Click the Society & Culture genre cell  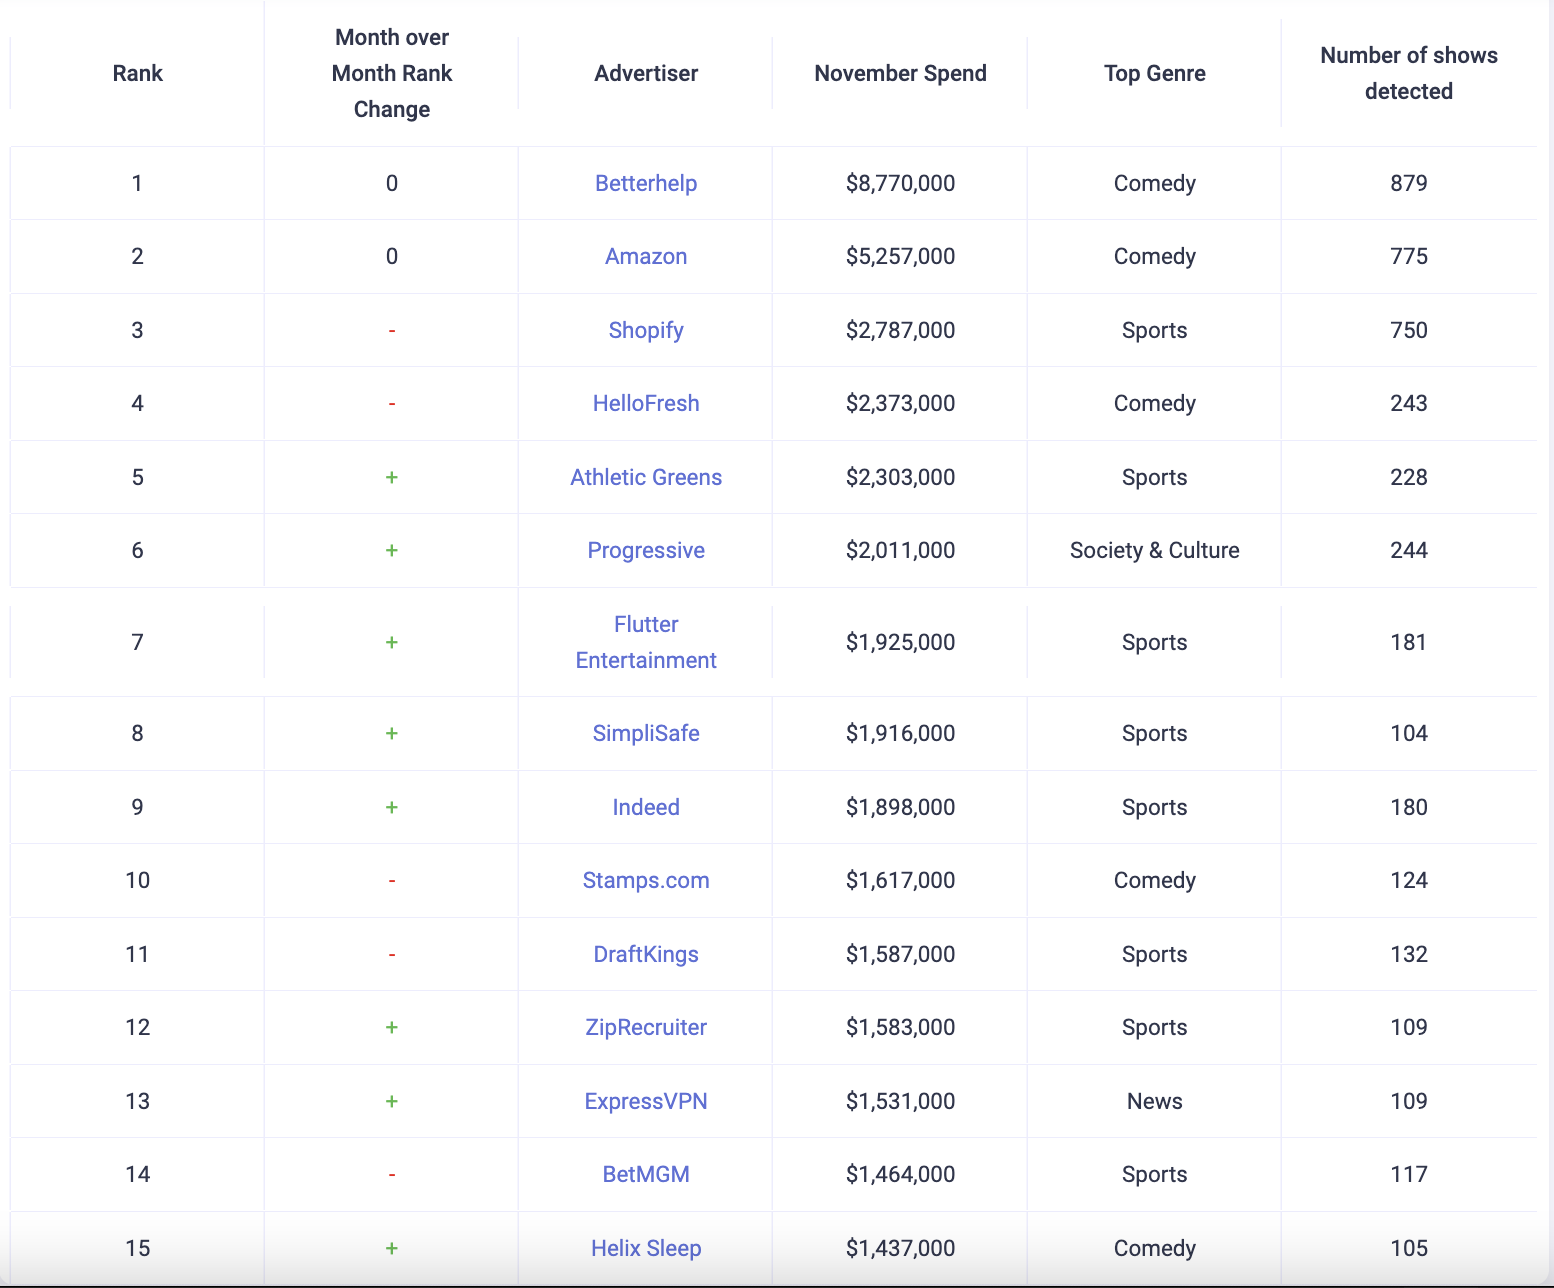point(1155,550)
